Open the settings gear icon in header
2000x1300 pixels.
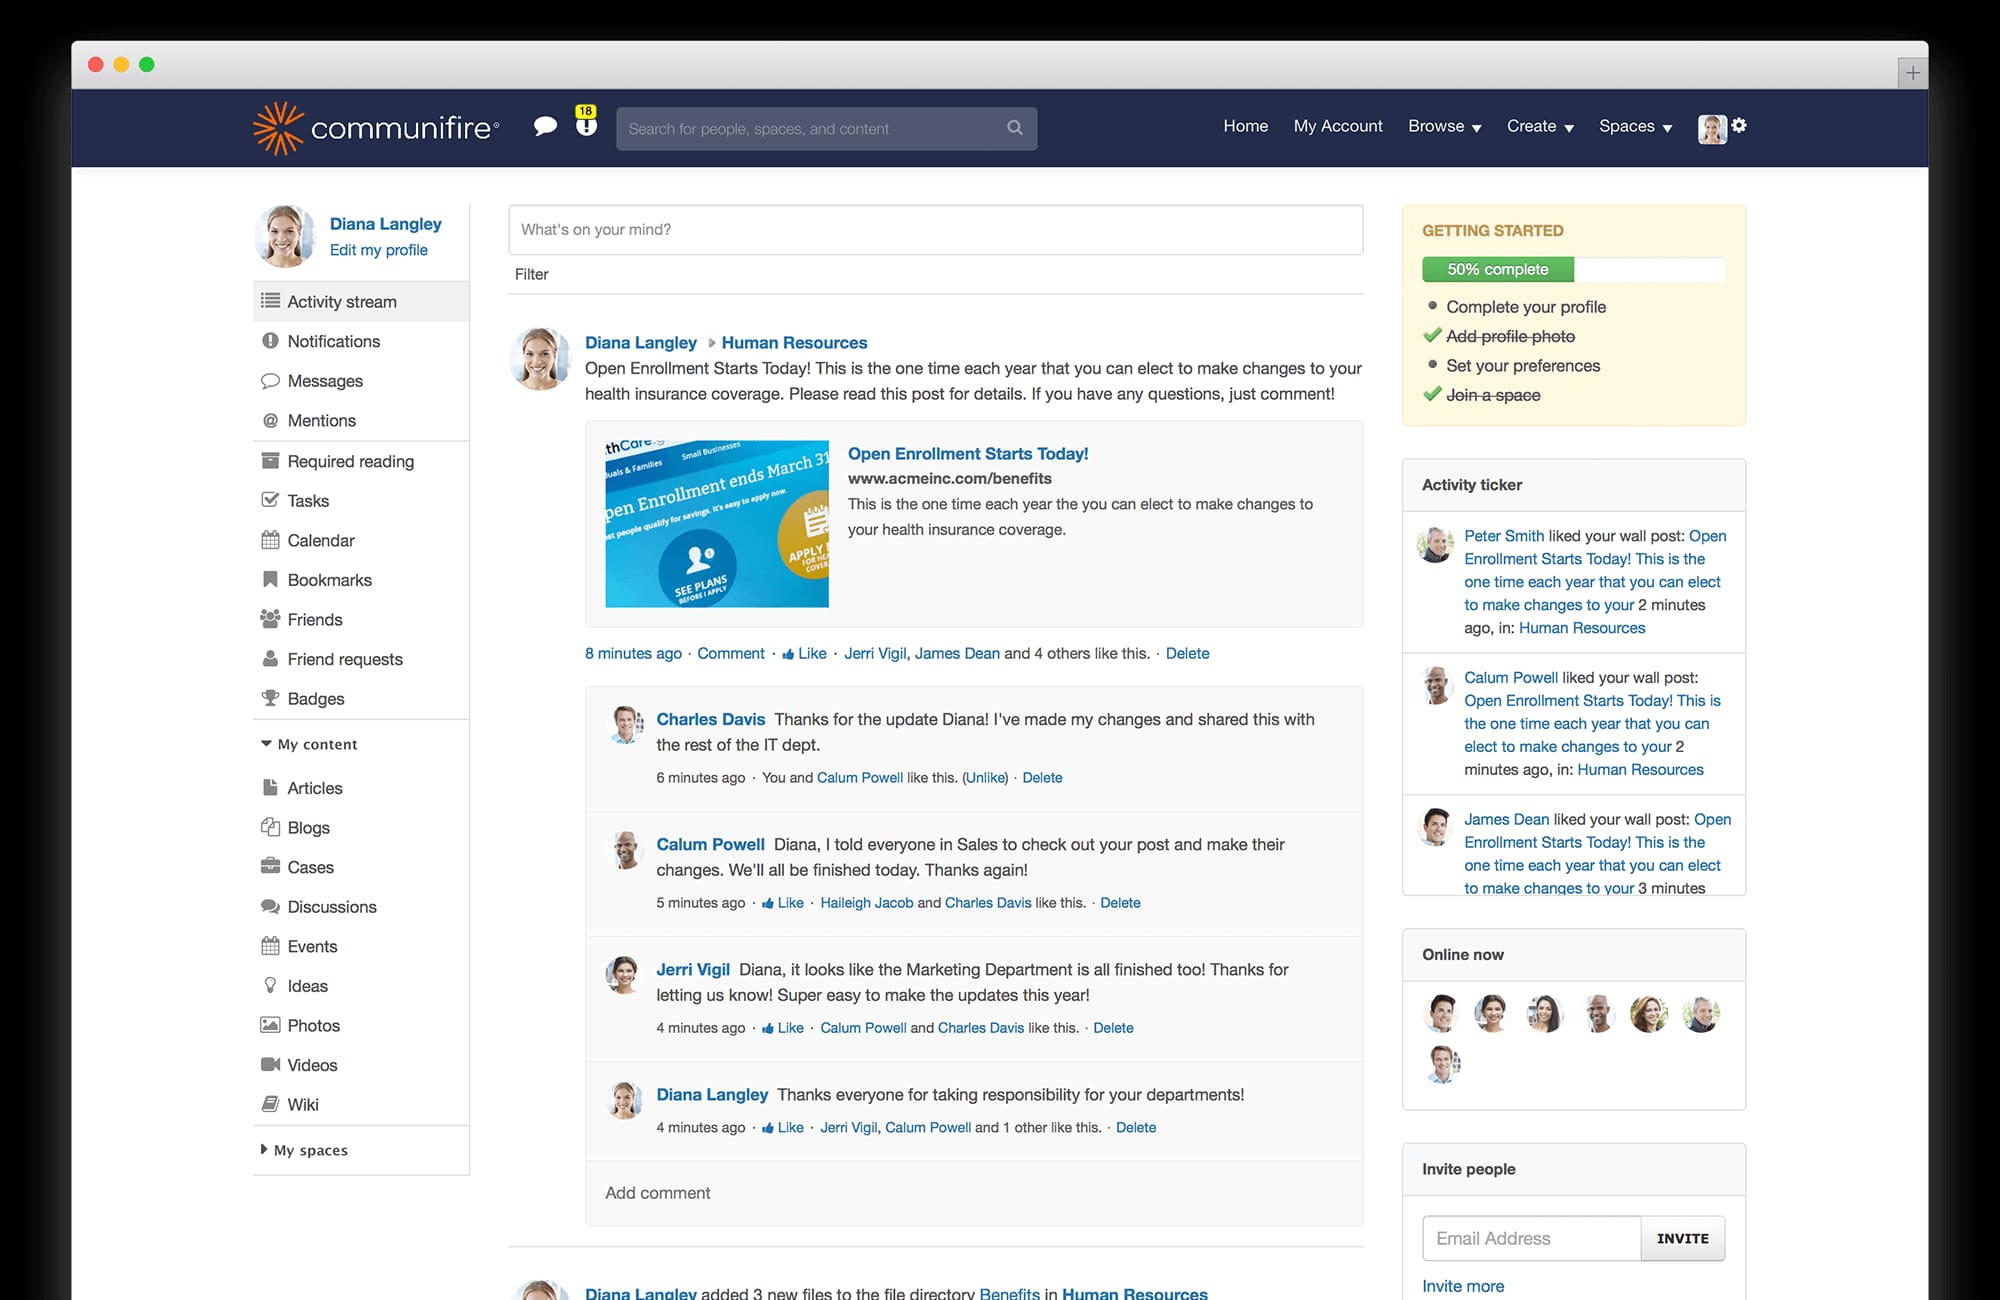[1739, 125]
